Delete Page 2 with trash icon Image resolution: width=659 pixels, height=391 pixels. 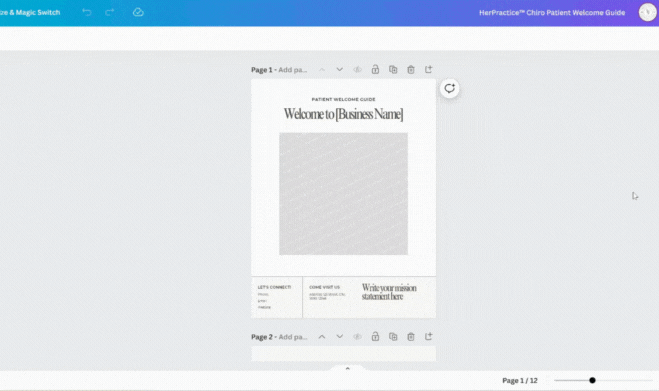click(411, 336)
